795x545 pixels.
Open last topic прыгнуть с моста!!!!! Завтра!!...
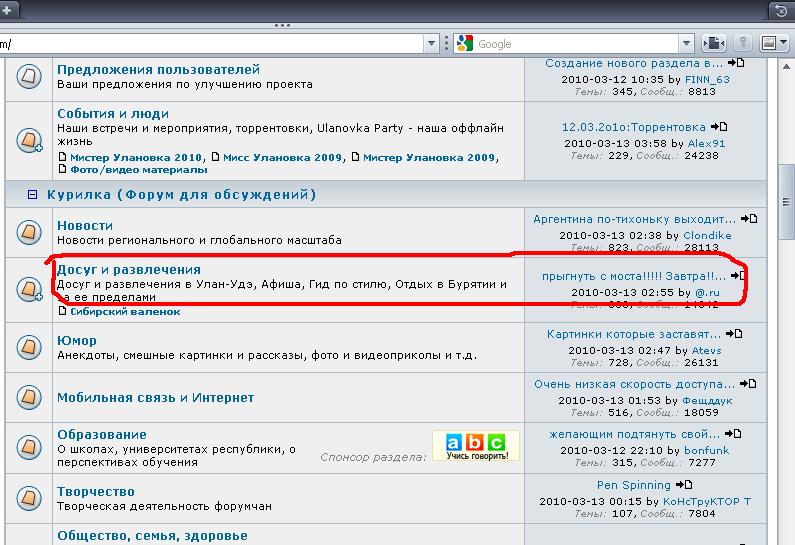click(x=634, y=276)
